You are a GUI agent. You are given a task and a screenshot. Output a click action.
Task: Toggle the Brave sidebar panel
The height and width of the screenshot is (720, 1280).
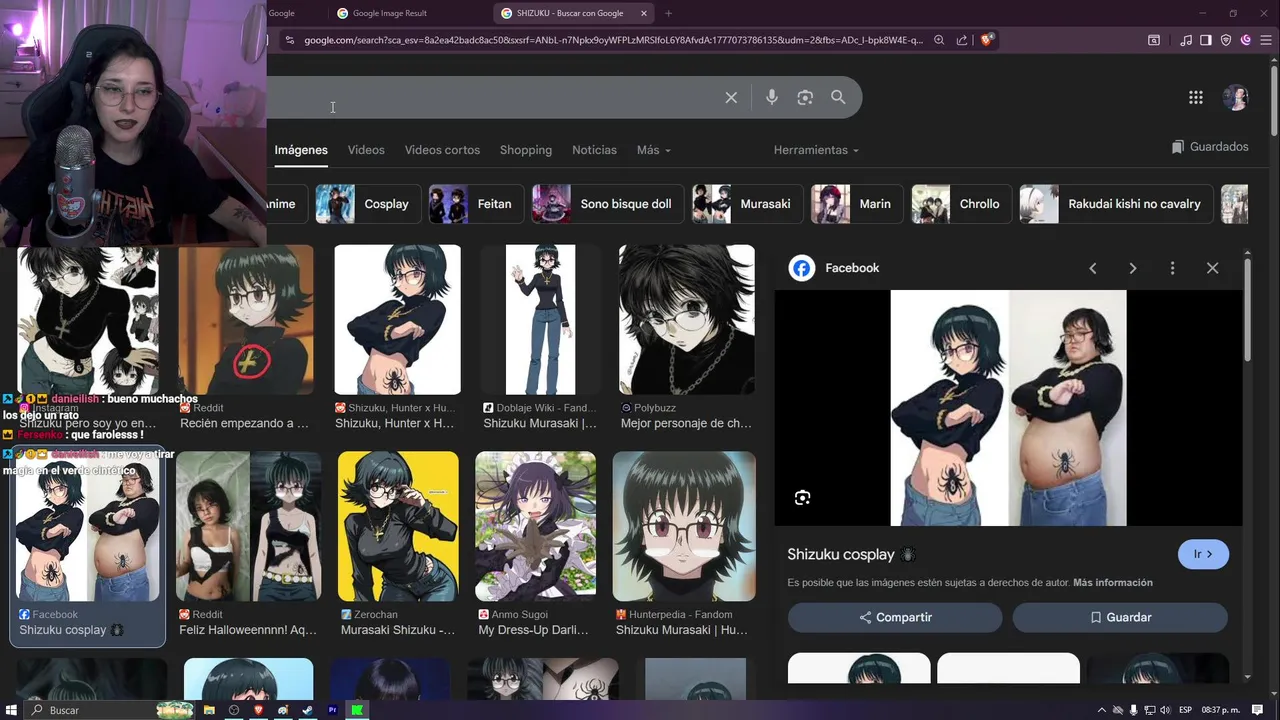(1206, 40)
